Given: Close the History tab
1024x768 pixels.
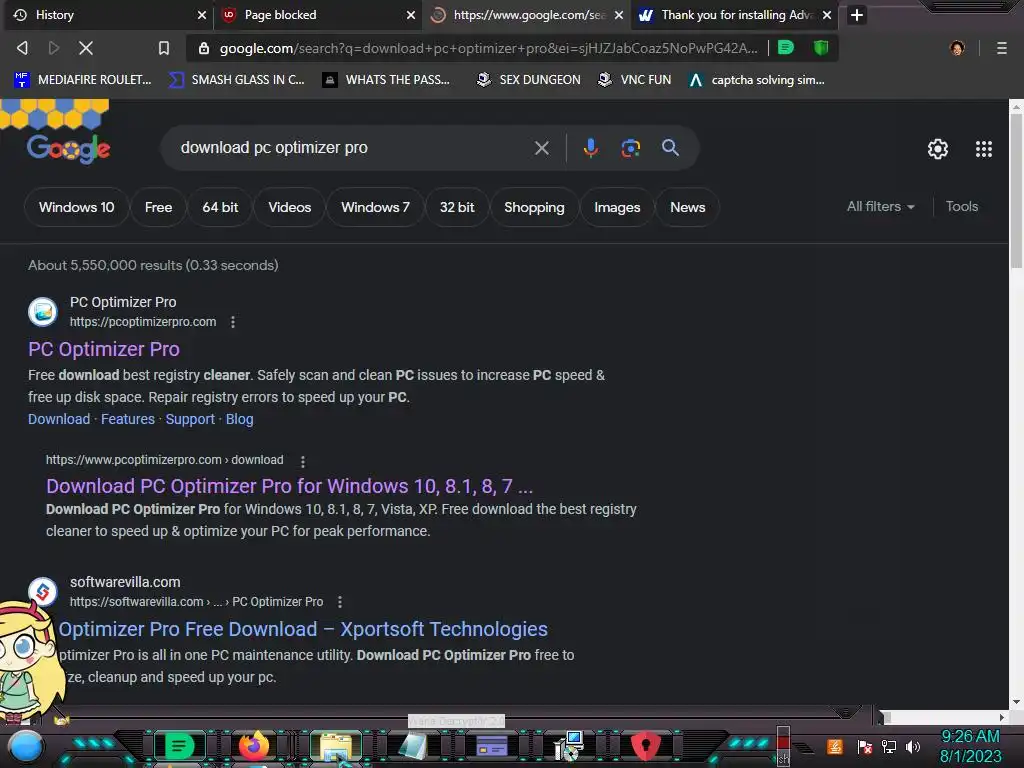Looking at the screenshot, I should coord(202,14).
